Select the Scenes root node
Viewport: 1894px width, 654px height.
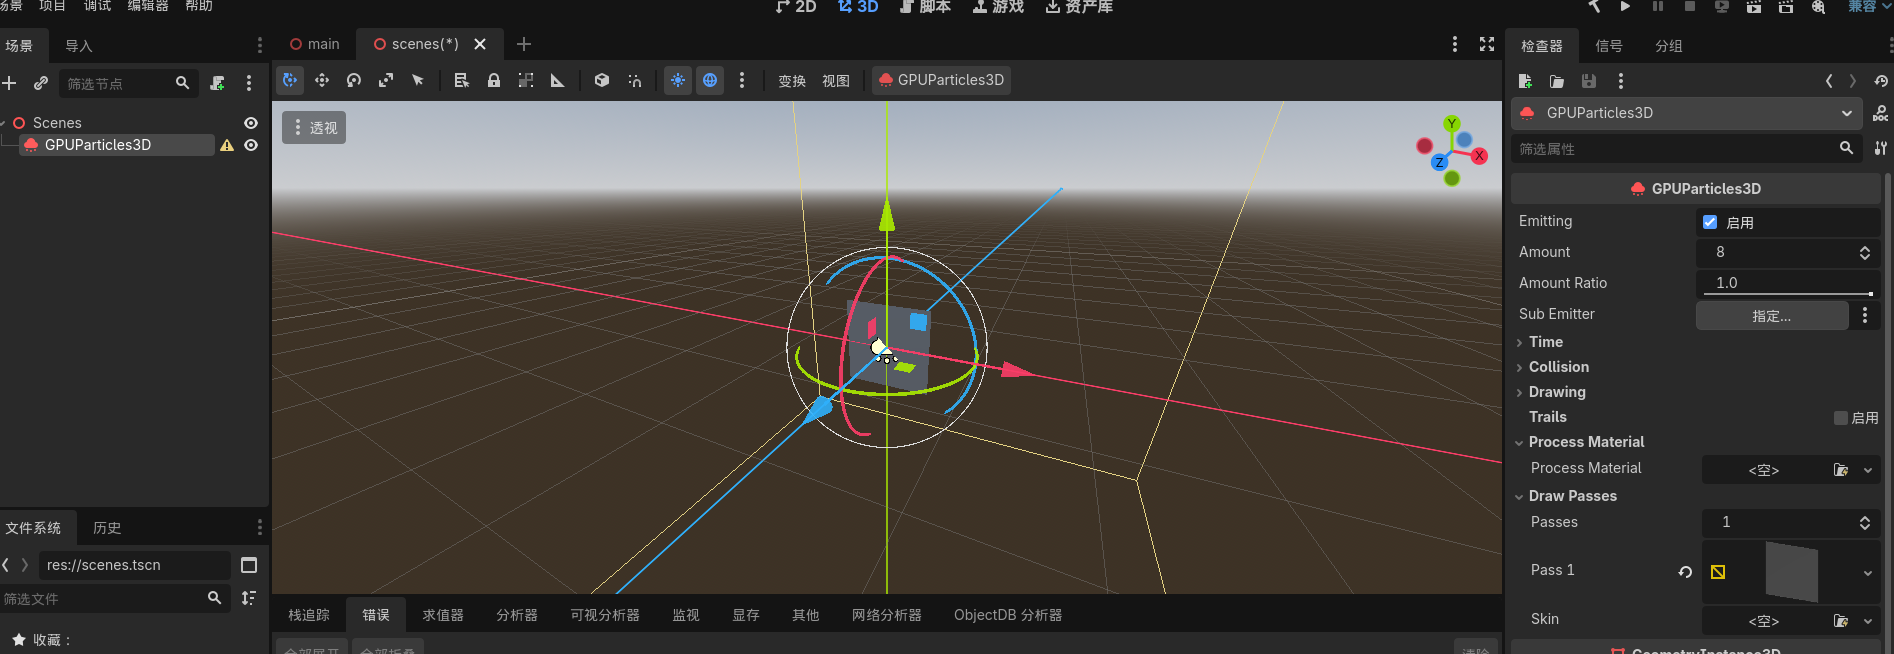(57, 123)
